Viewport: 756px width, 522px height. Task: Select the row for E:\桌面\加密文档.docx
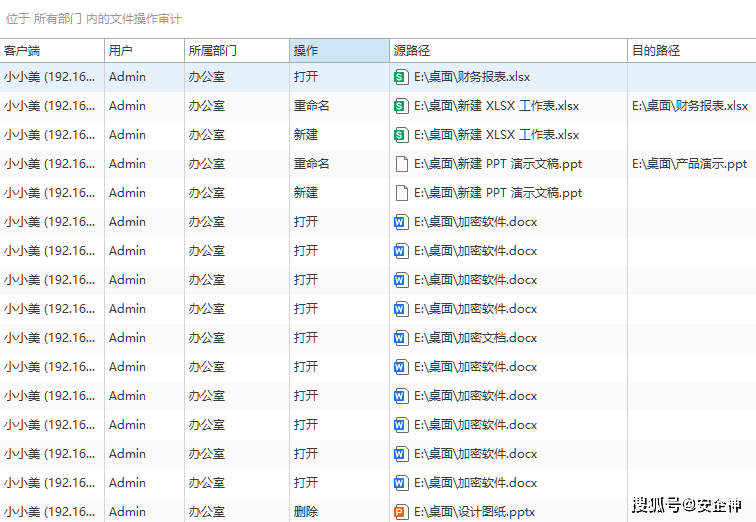(x=476, y=337)
